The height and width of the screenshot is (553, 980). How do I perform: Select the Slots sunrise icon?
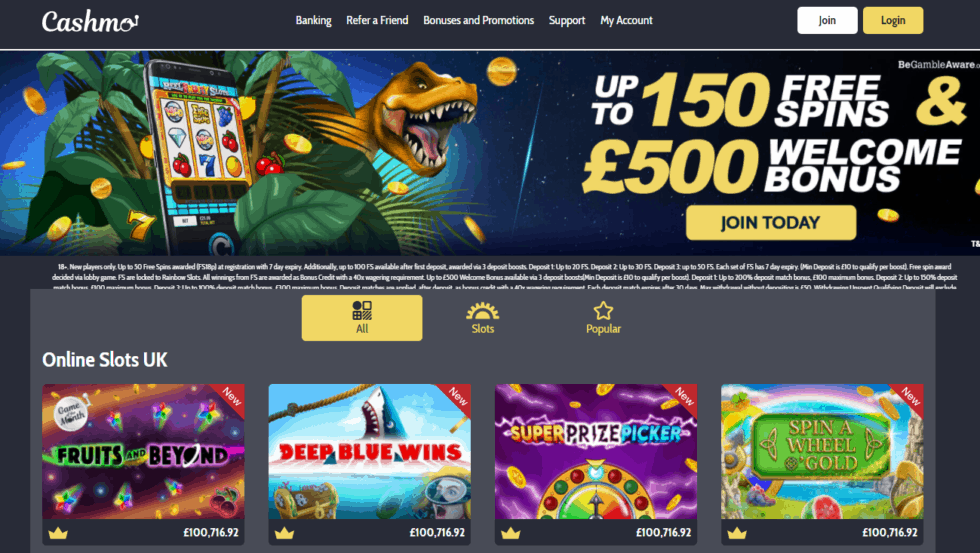click(482, 311)
